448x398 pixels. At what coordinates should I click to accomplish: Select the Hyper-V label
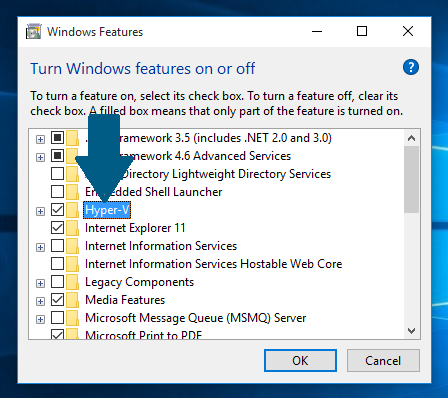(107, 210)
